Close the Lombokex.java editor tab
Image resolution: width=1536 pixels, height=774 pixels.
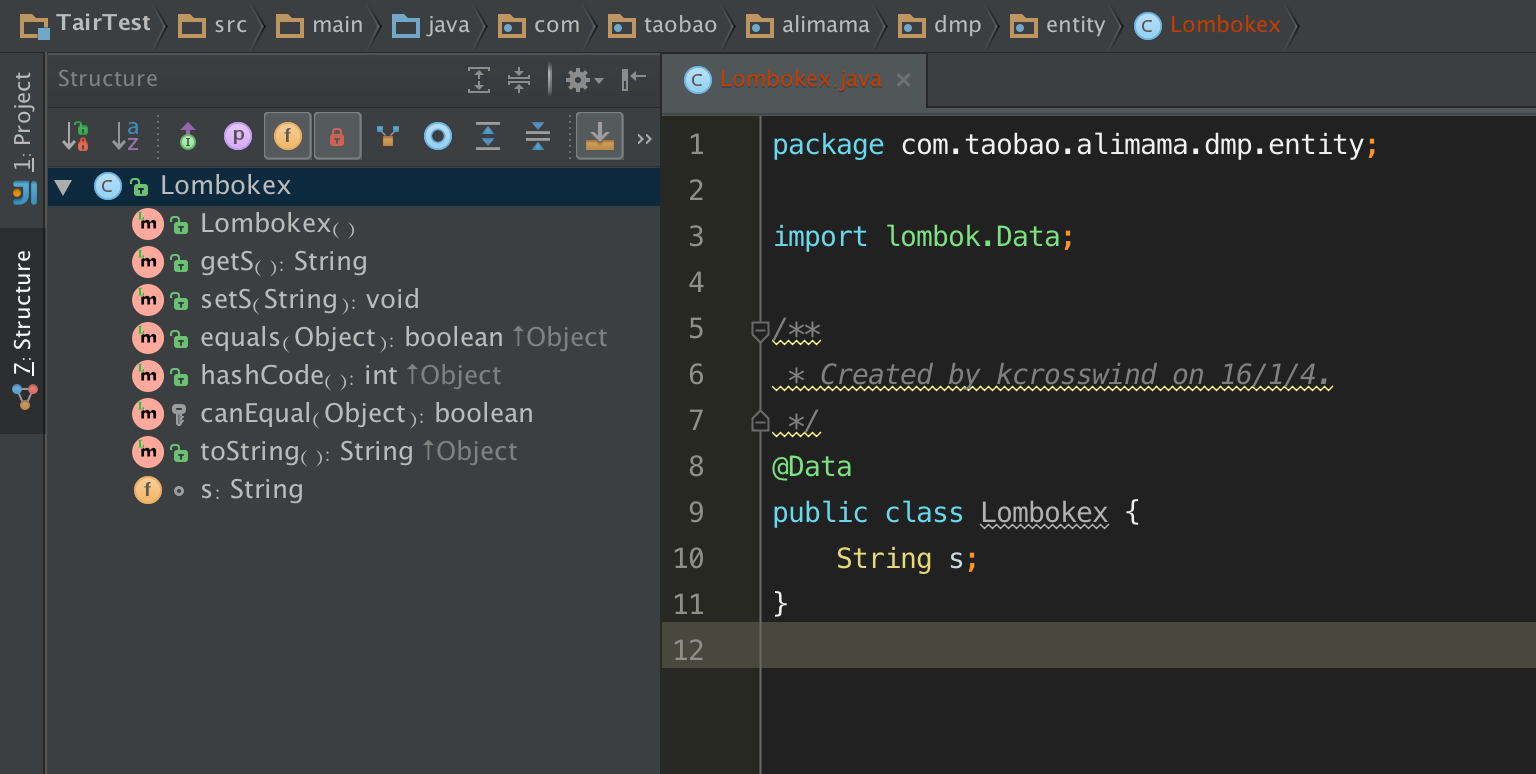click(903, 80)
